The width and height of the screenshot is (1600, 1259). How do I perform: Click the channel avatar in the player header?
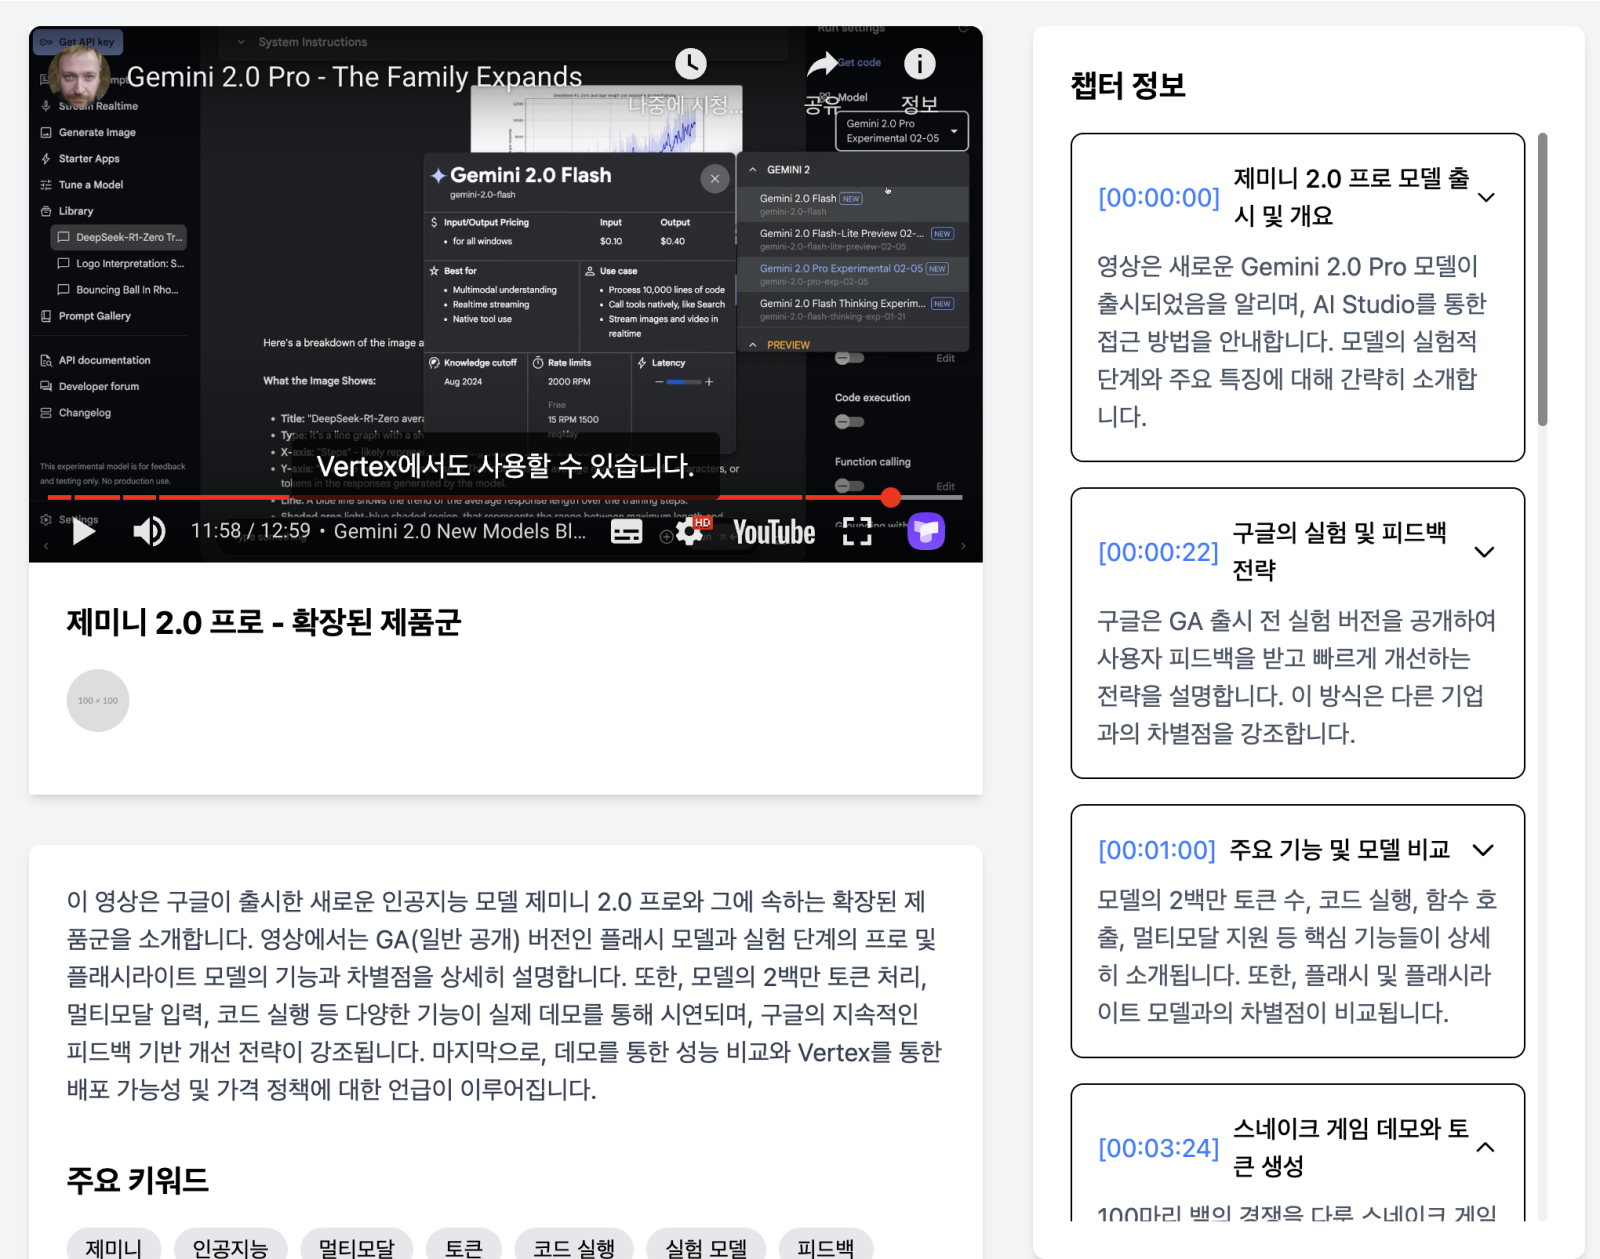78,73
